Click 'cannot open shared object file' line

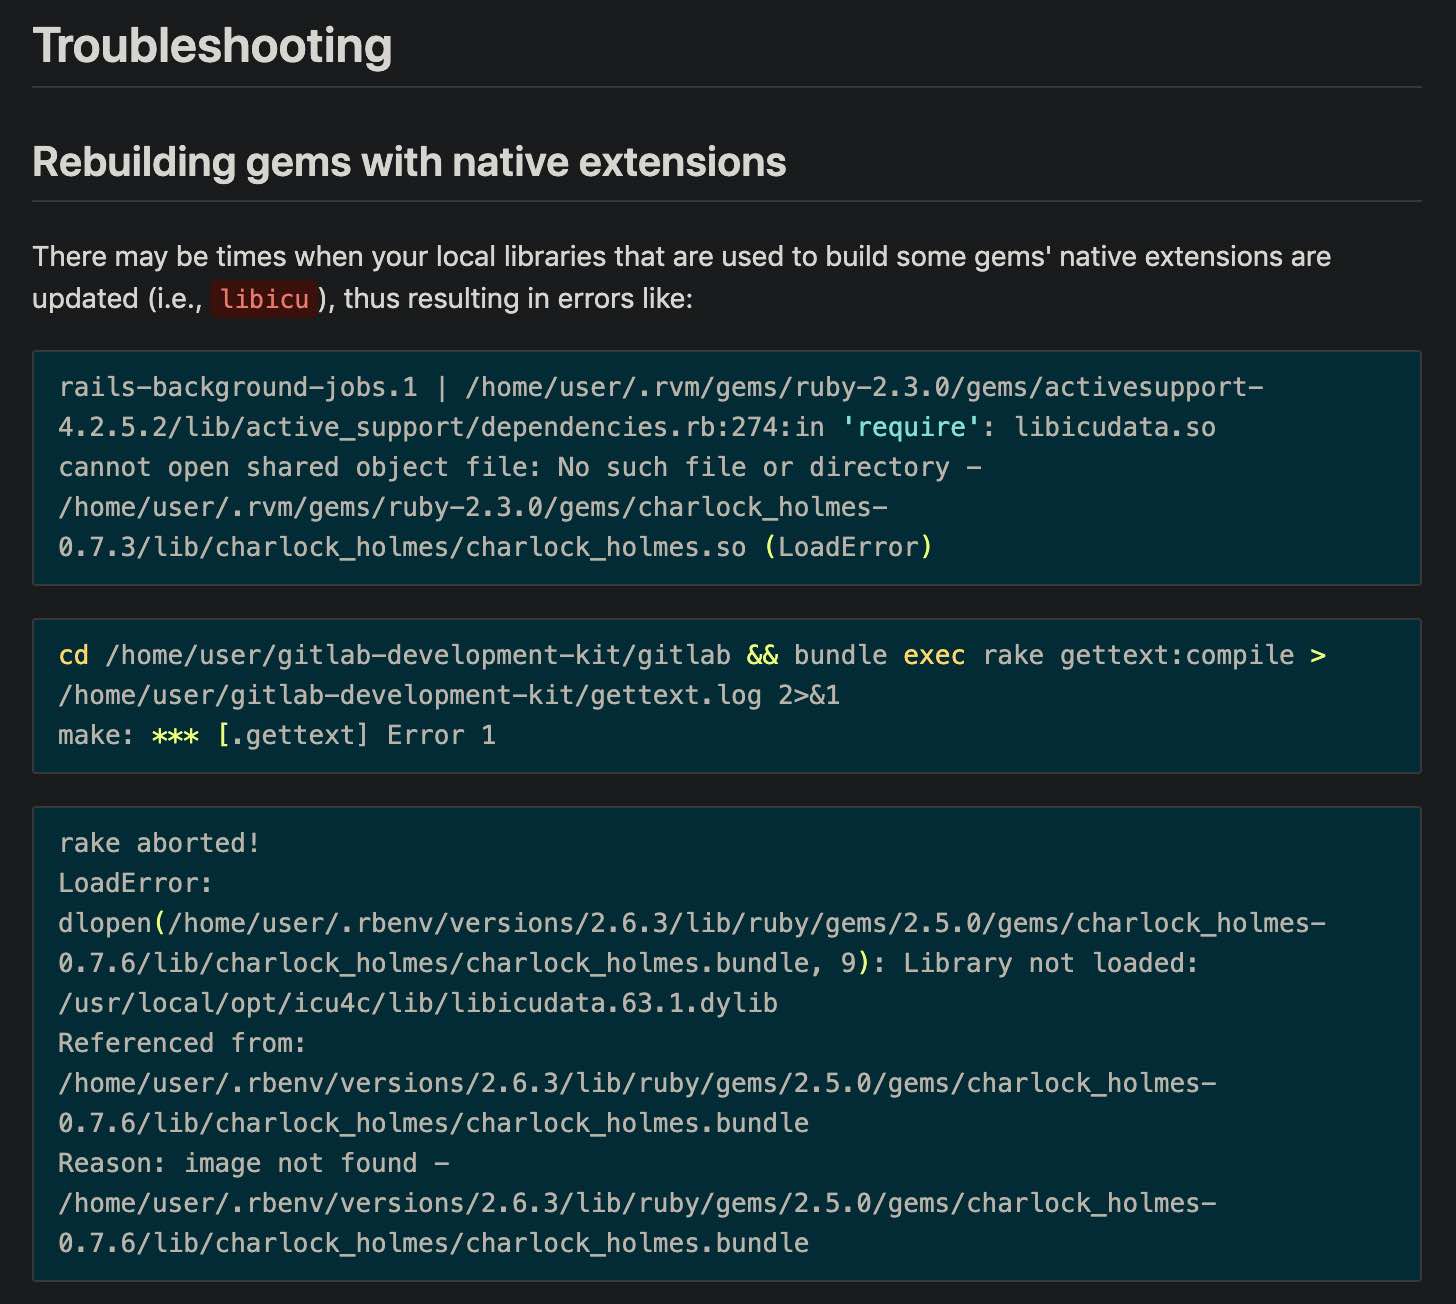click(520, 467)
